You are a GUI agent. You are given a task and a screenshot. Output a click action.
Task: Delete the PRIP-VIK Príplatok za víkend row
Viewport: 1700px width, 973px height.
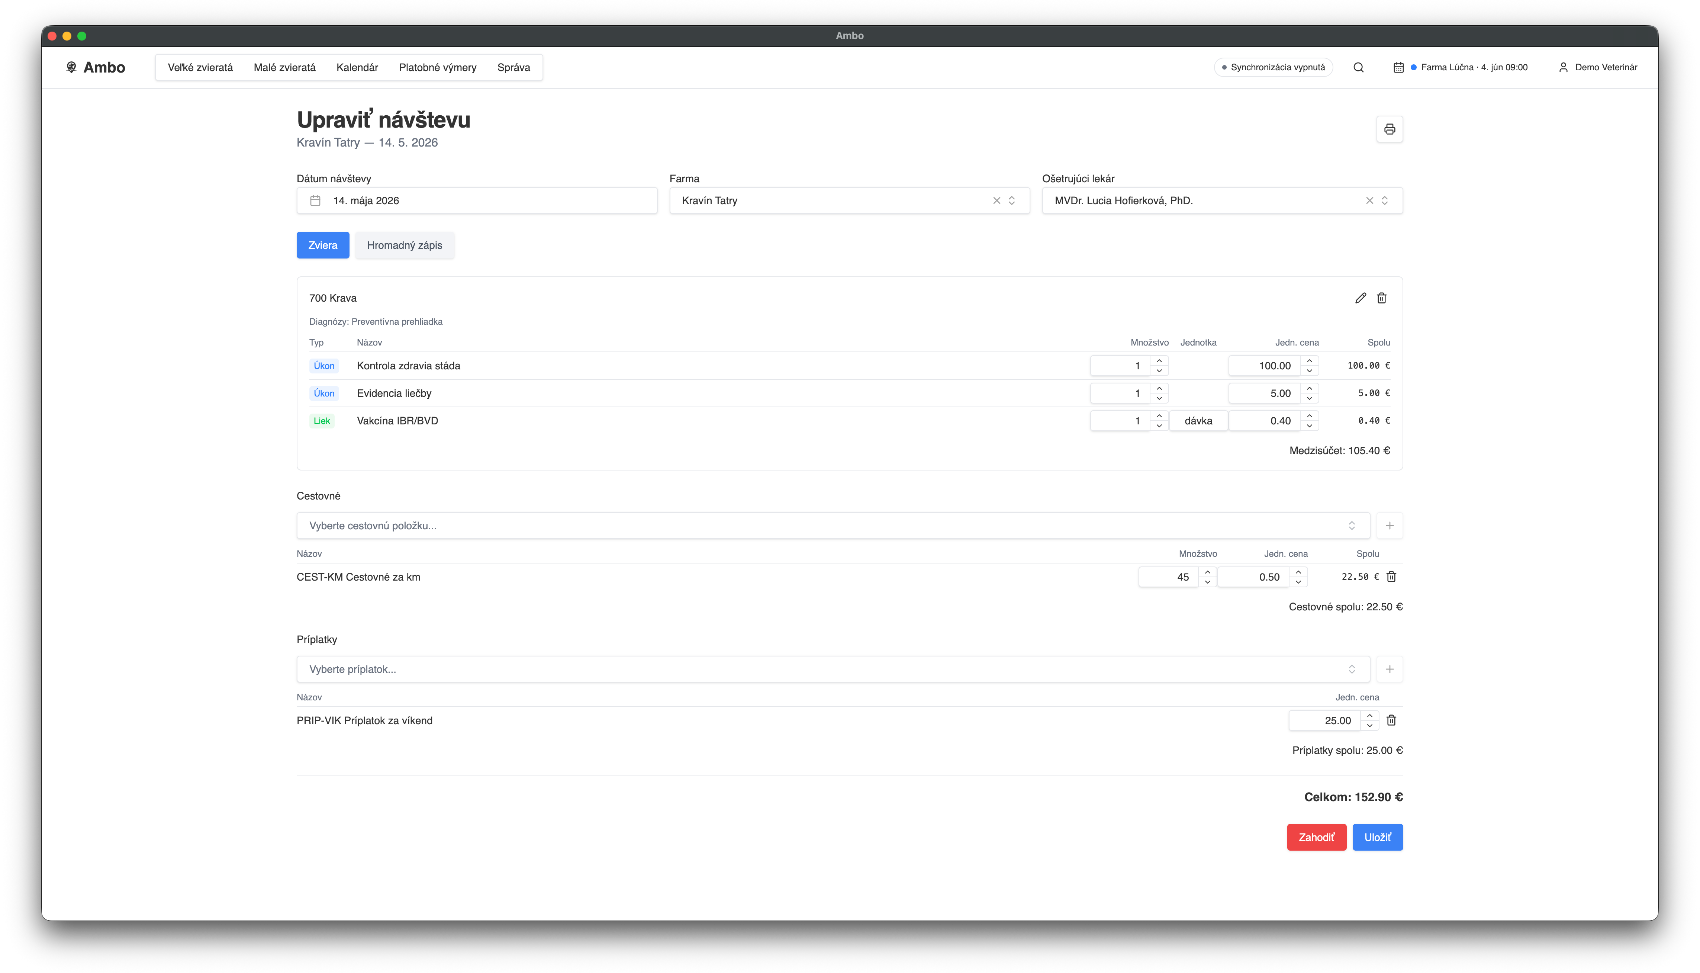point(1391,720)
